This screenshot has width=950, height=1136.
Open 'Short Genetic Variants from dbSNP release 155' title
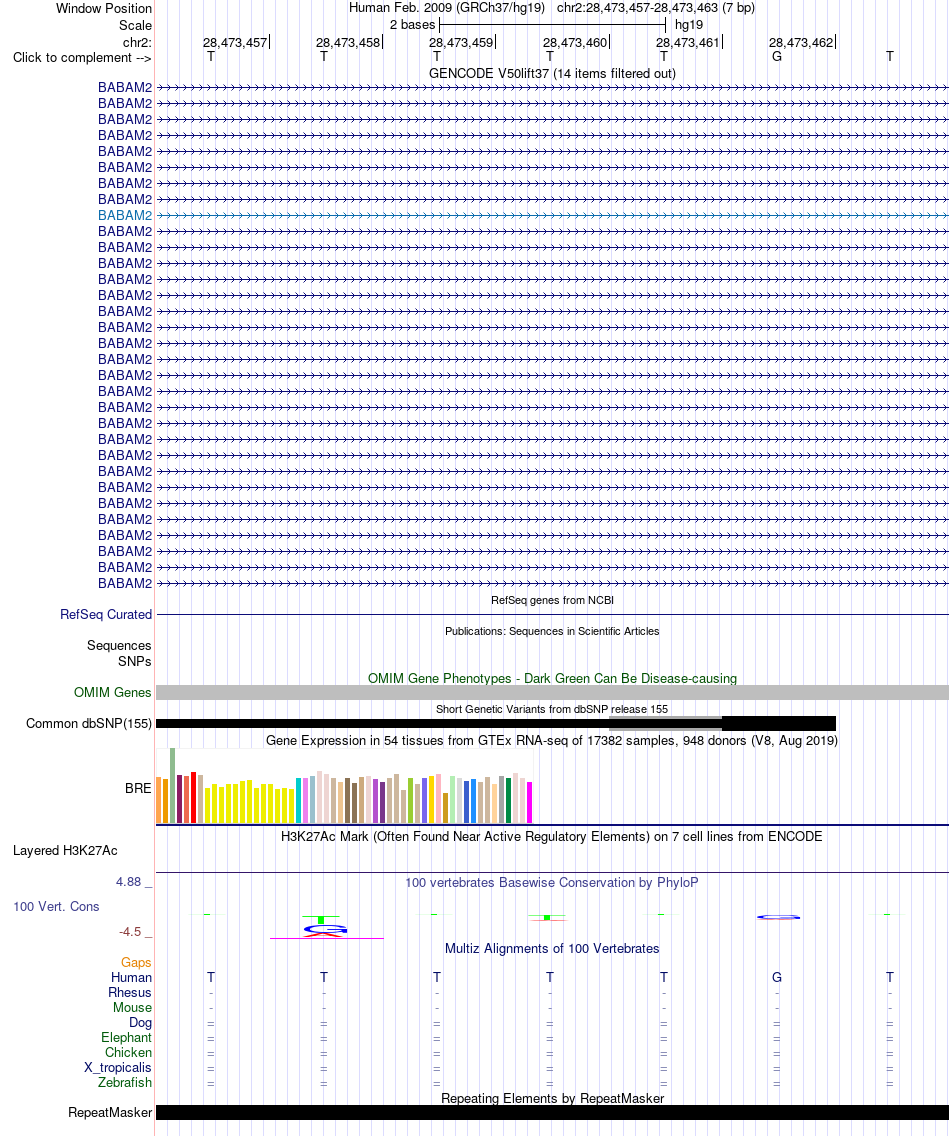pos(552,709)
